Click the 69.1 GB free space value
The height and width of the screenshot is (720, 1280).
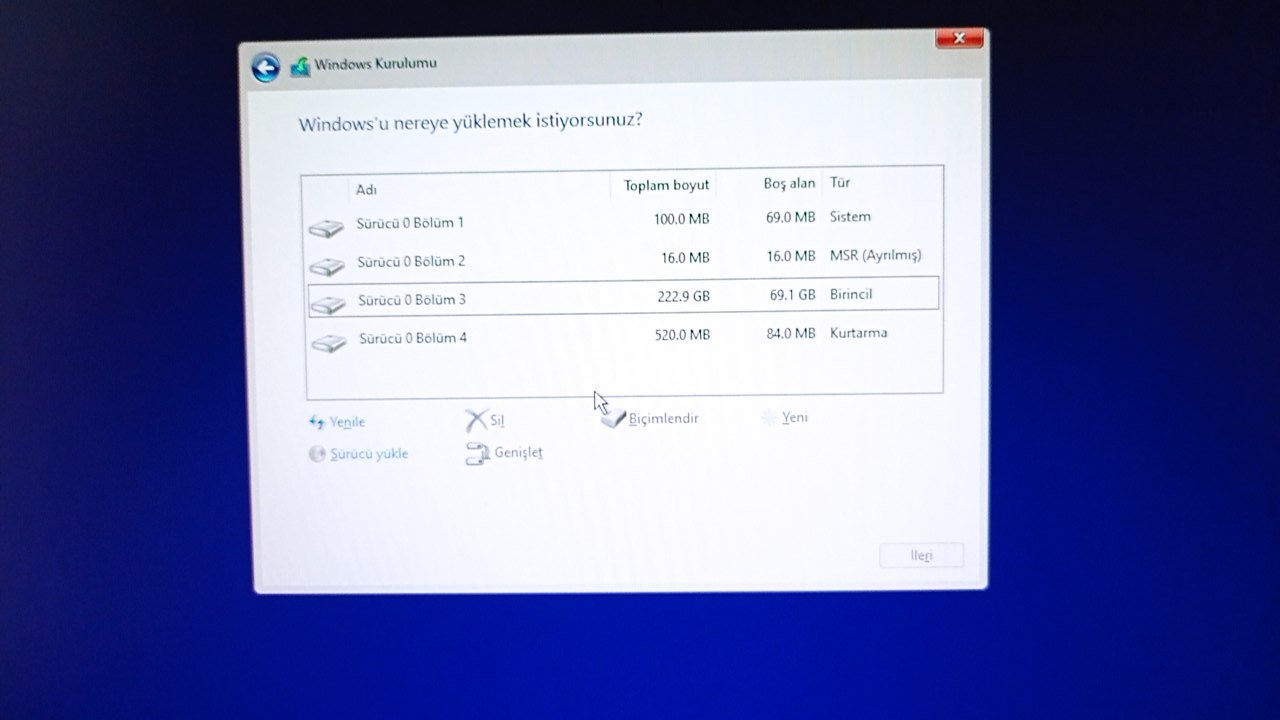point(793,296)
